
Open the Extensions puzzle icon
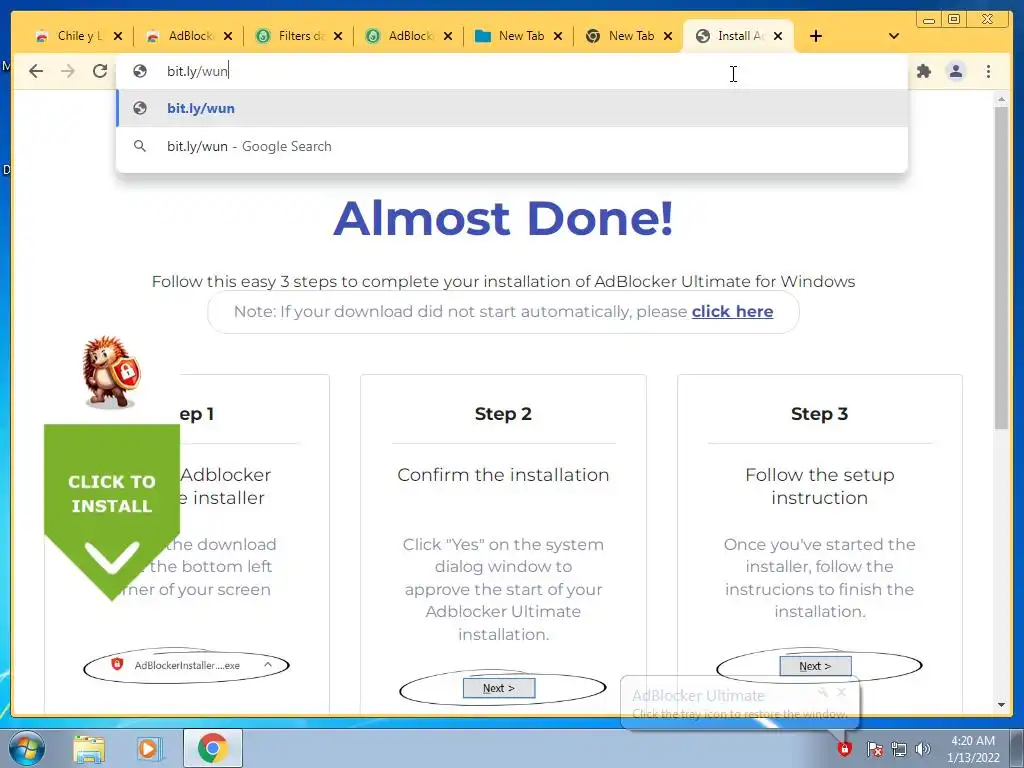[923, 71]
